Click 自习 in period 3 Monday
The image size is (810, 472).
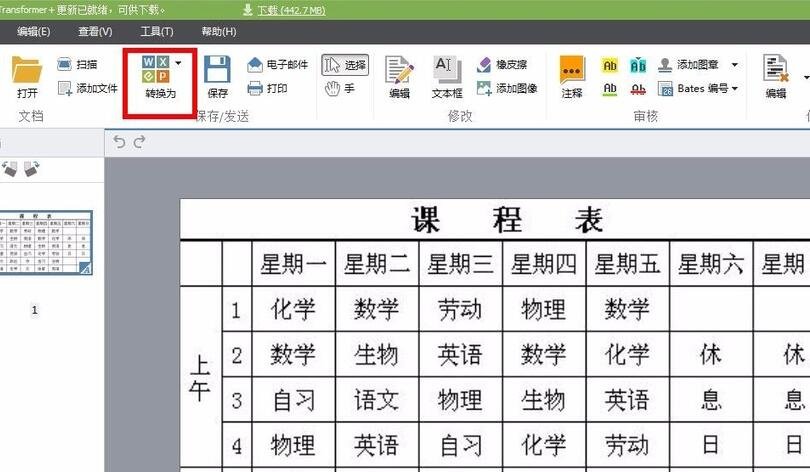[293, 400]
